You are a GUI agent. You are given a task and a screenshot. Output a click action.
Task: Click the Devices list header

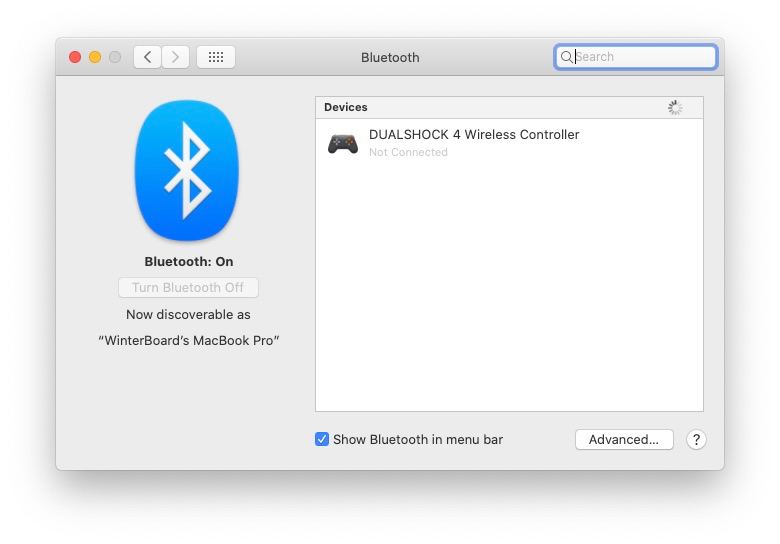click(509, 107)
